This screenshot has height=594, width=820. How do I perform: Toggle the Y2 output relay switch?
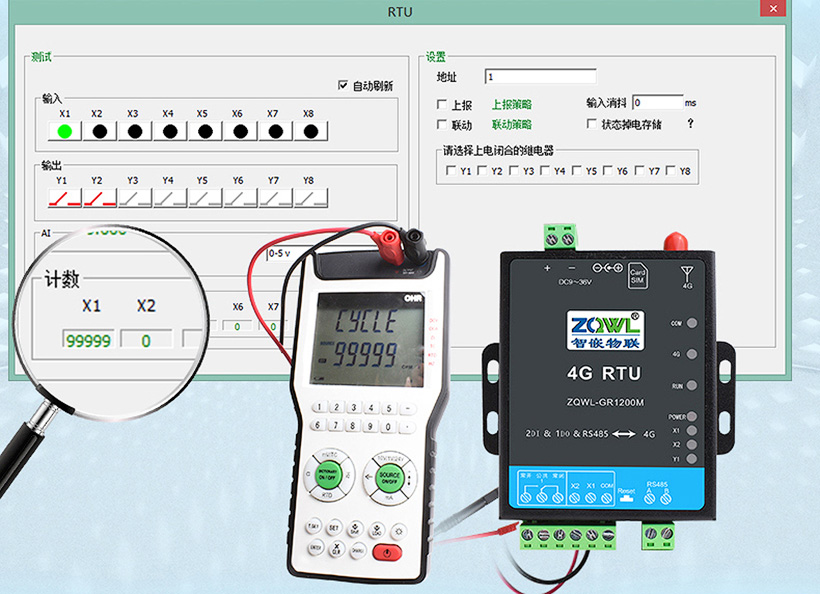[x=98, y=198]
